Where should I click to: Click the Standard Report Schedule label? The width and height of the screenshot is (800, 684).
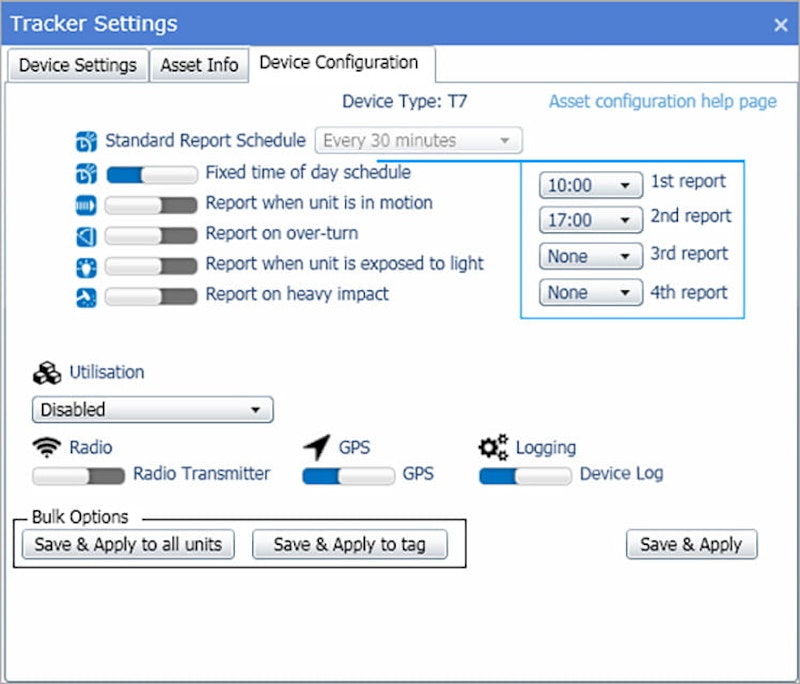point(206,140)
